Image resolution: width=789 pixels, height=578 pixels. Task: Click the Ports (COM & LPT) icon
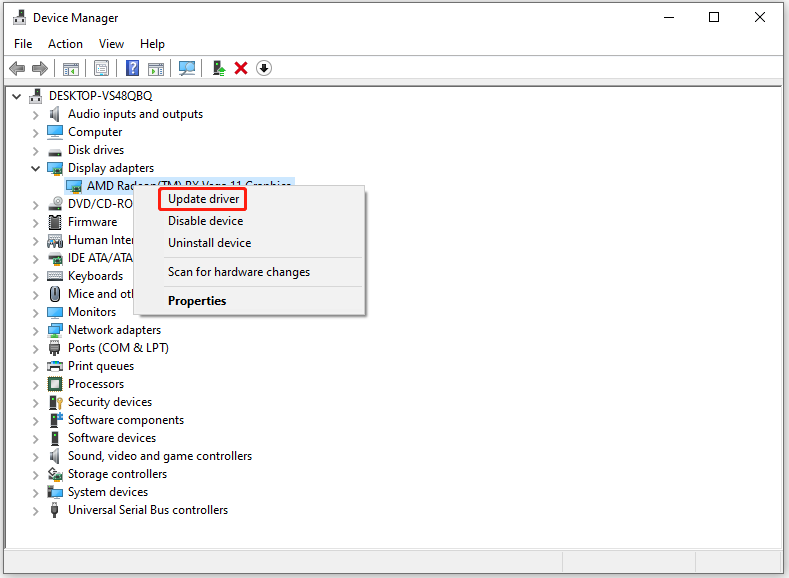pos(55,348)
